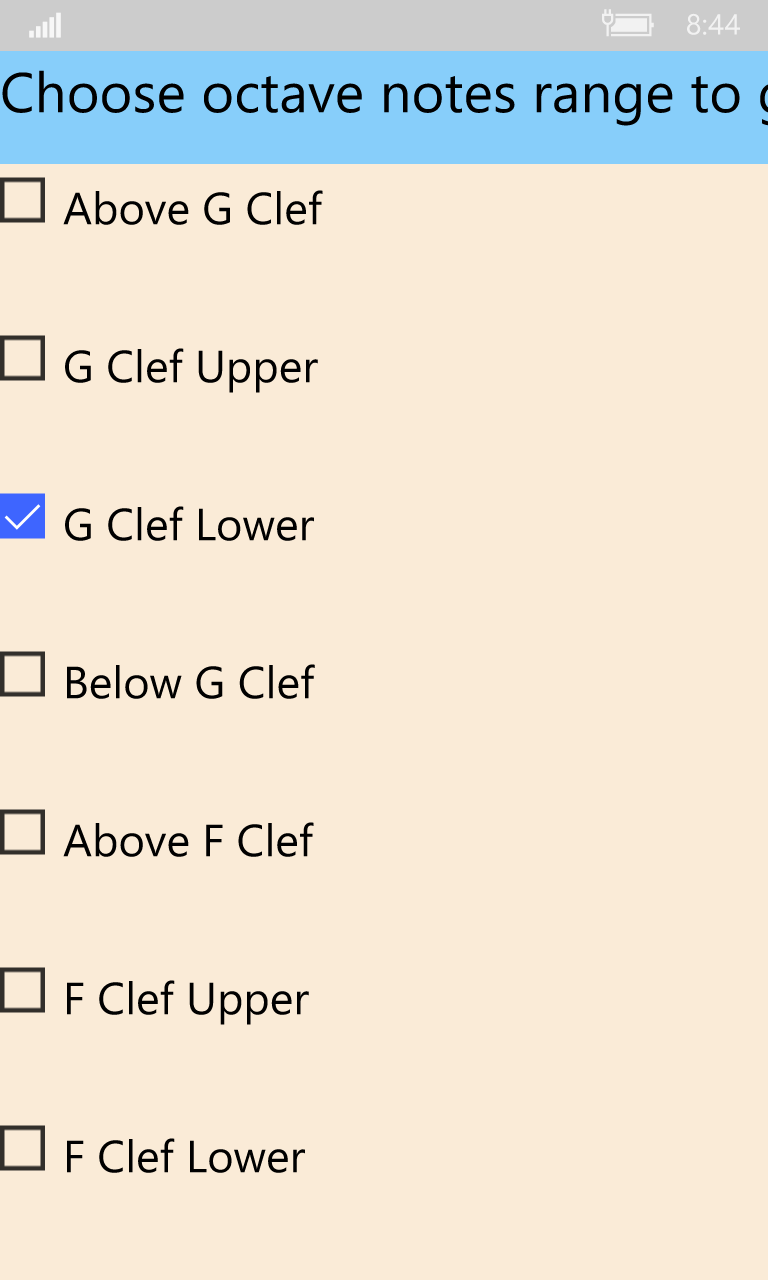This screenshot has width=768, height=1280.
Task: Uncheck the G Clef Lower checkbox
Action: tap(22, 517)
